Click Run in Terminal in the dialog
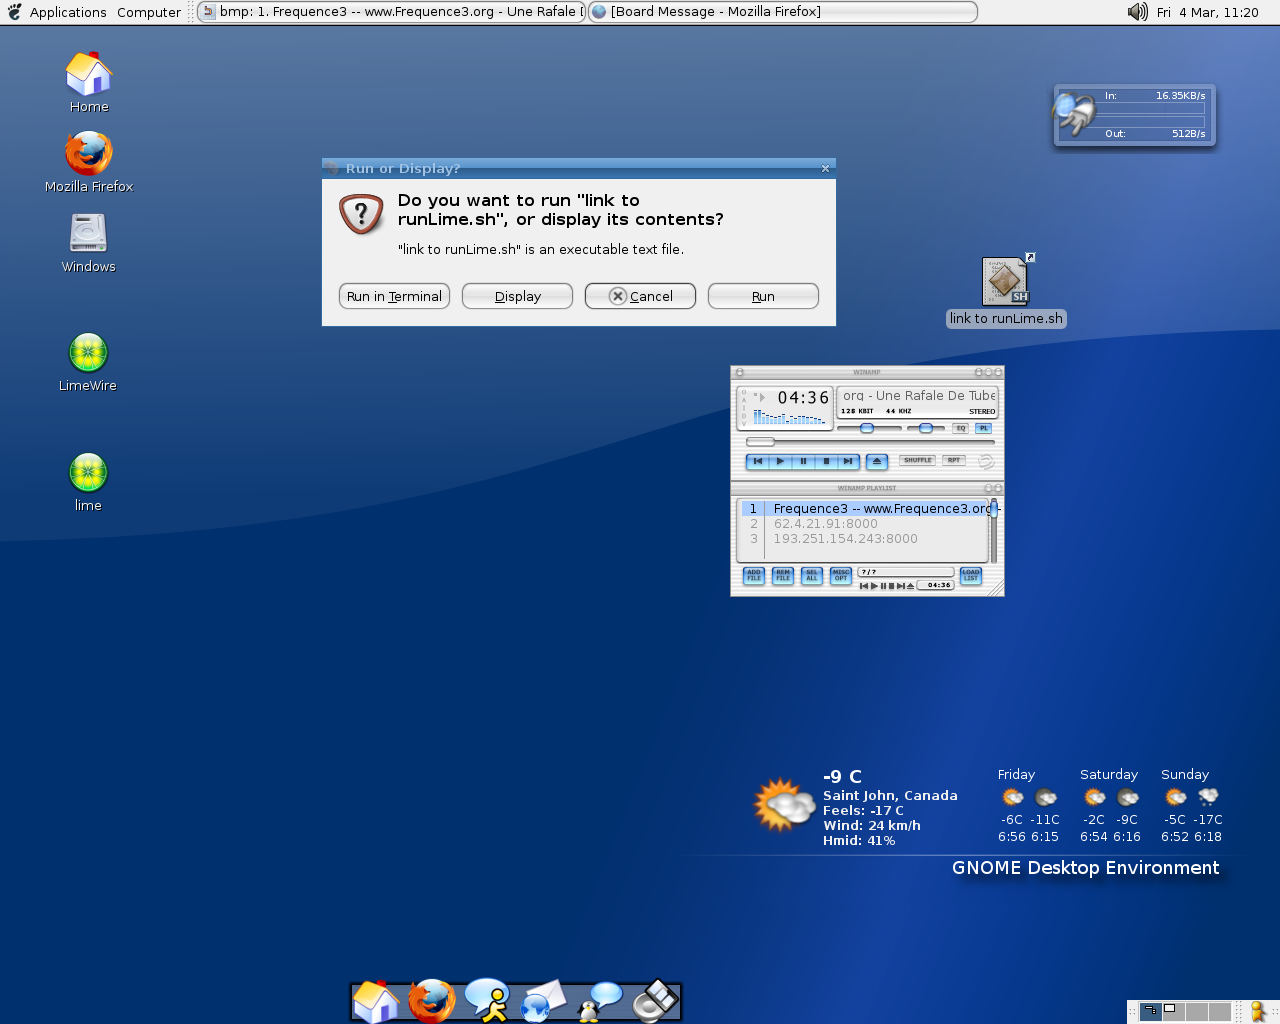This screenshot has height=1024, width=1280. (x=394, y=296)
